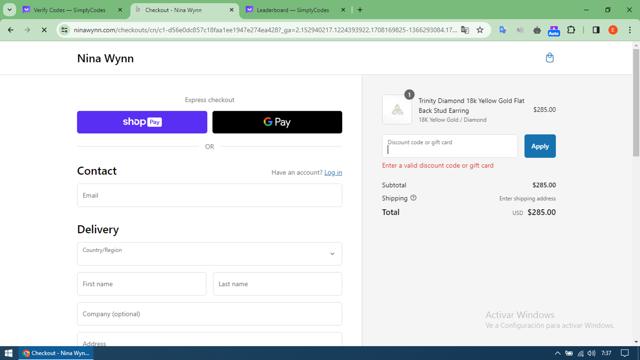This screenshot has width=640, height=360.
Task: Click the Nina Wynn store title
Action: click(105, 58)
